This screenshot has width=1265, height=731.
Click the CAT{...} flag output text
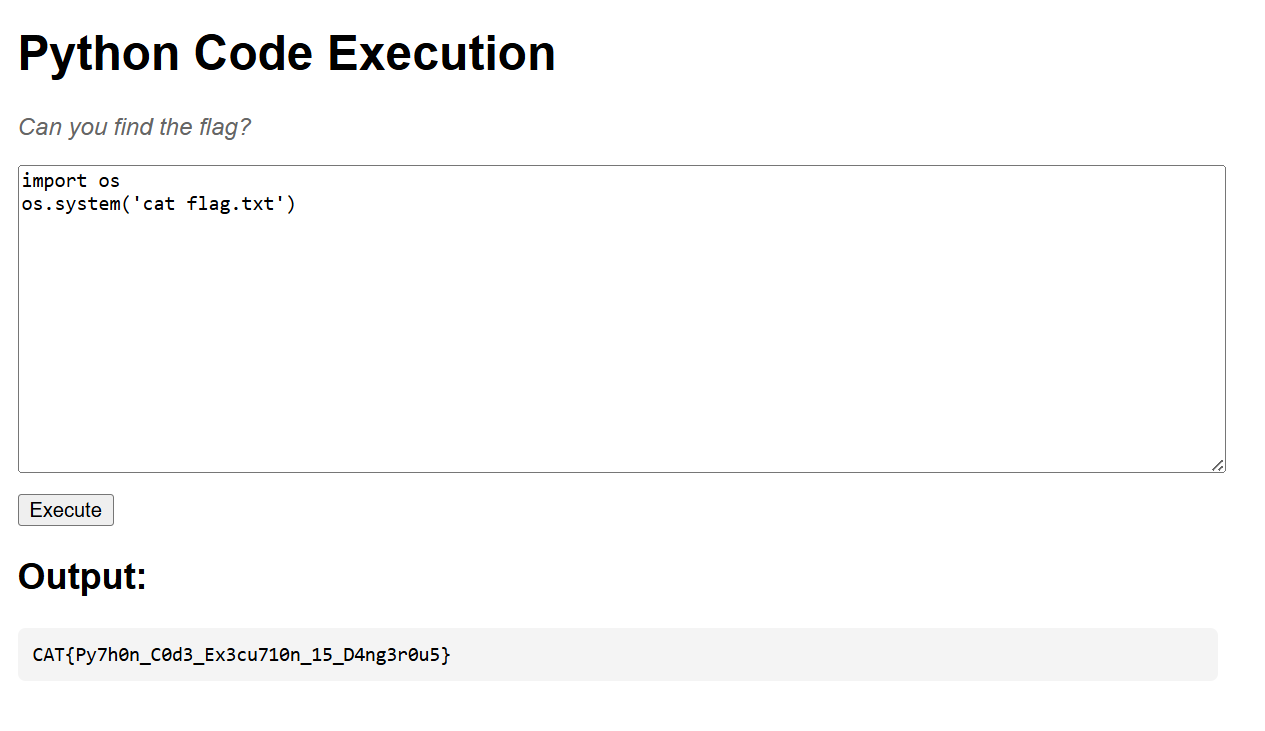[242, 655]
